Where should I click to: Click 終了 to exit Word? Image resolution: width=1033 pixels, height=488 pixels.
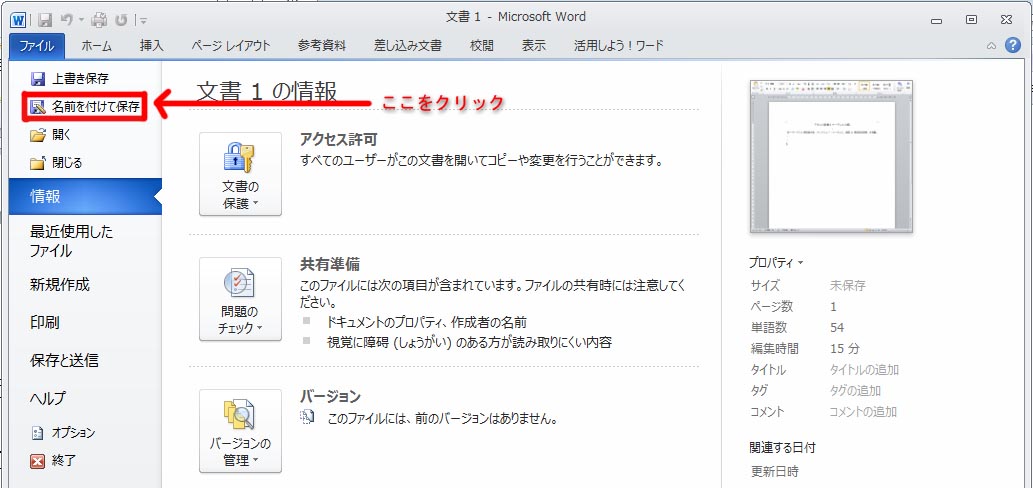tap(53, 461)
